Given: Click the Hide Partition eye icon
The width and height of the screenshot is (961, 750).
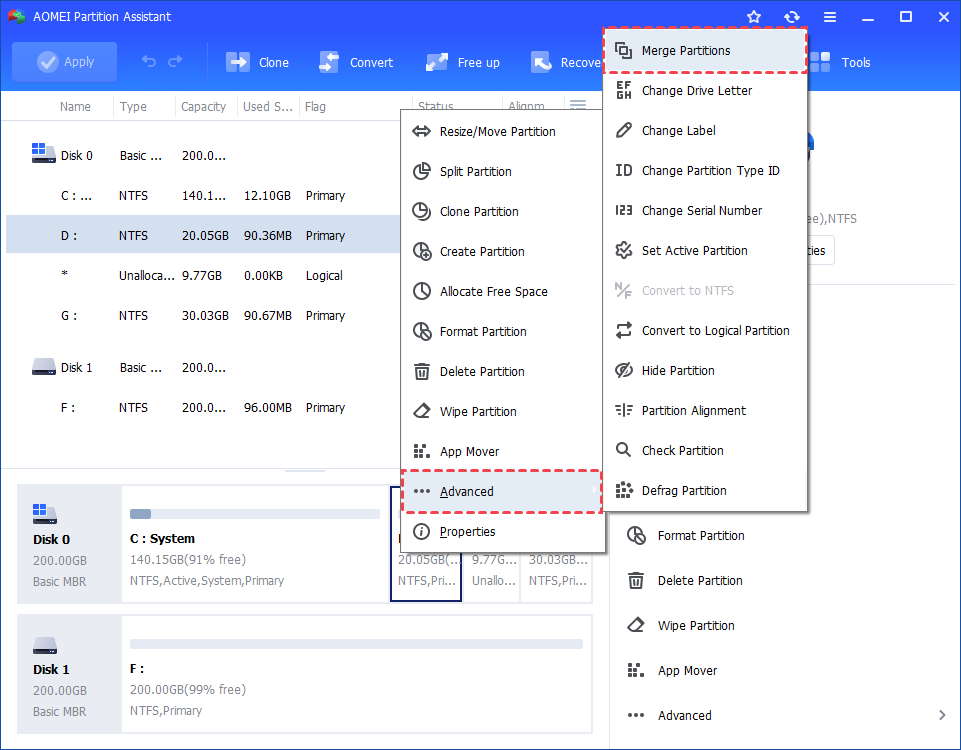Looking at the screenshot, I should pyautogui.click(x=623, y=371).
